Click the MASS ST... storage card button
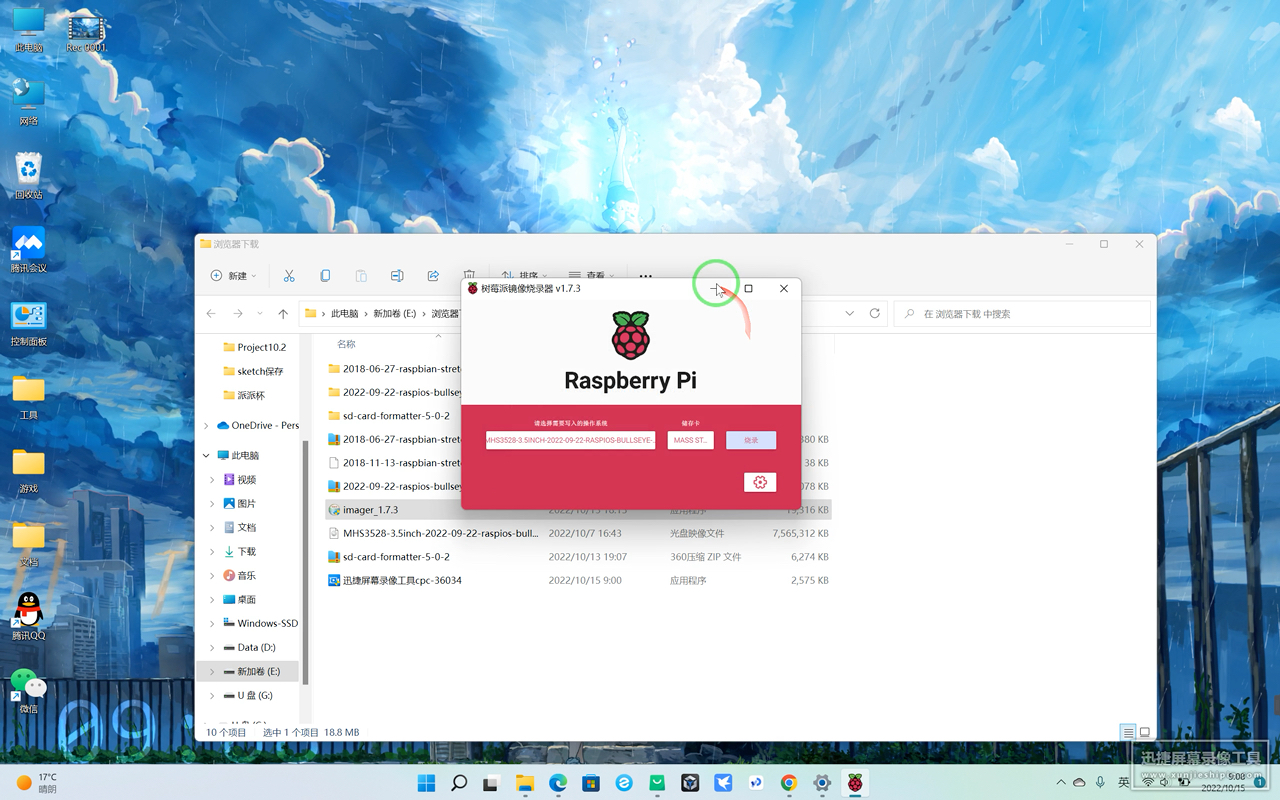The image size is (1280, 800). pos(691,440)
